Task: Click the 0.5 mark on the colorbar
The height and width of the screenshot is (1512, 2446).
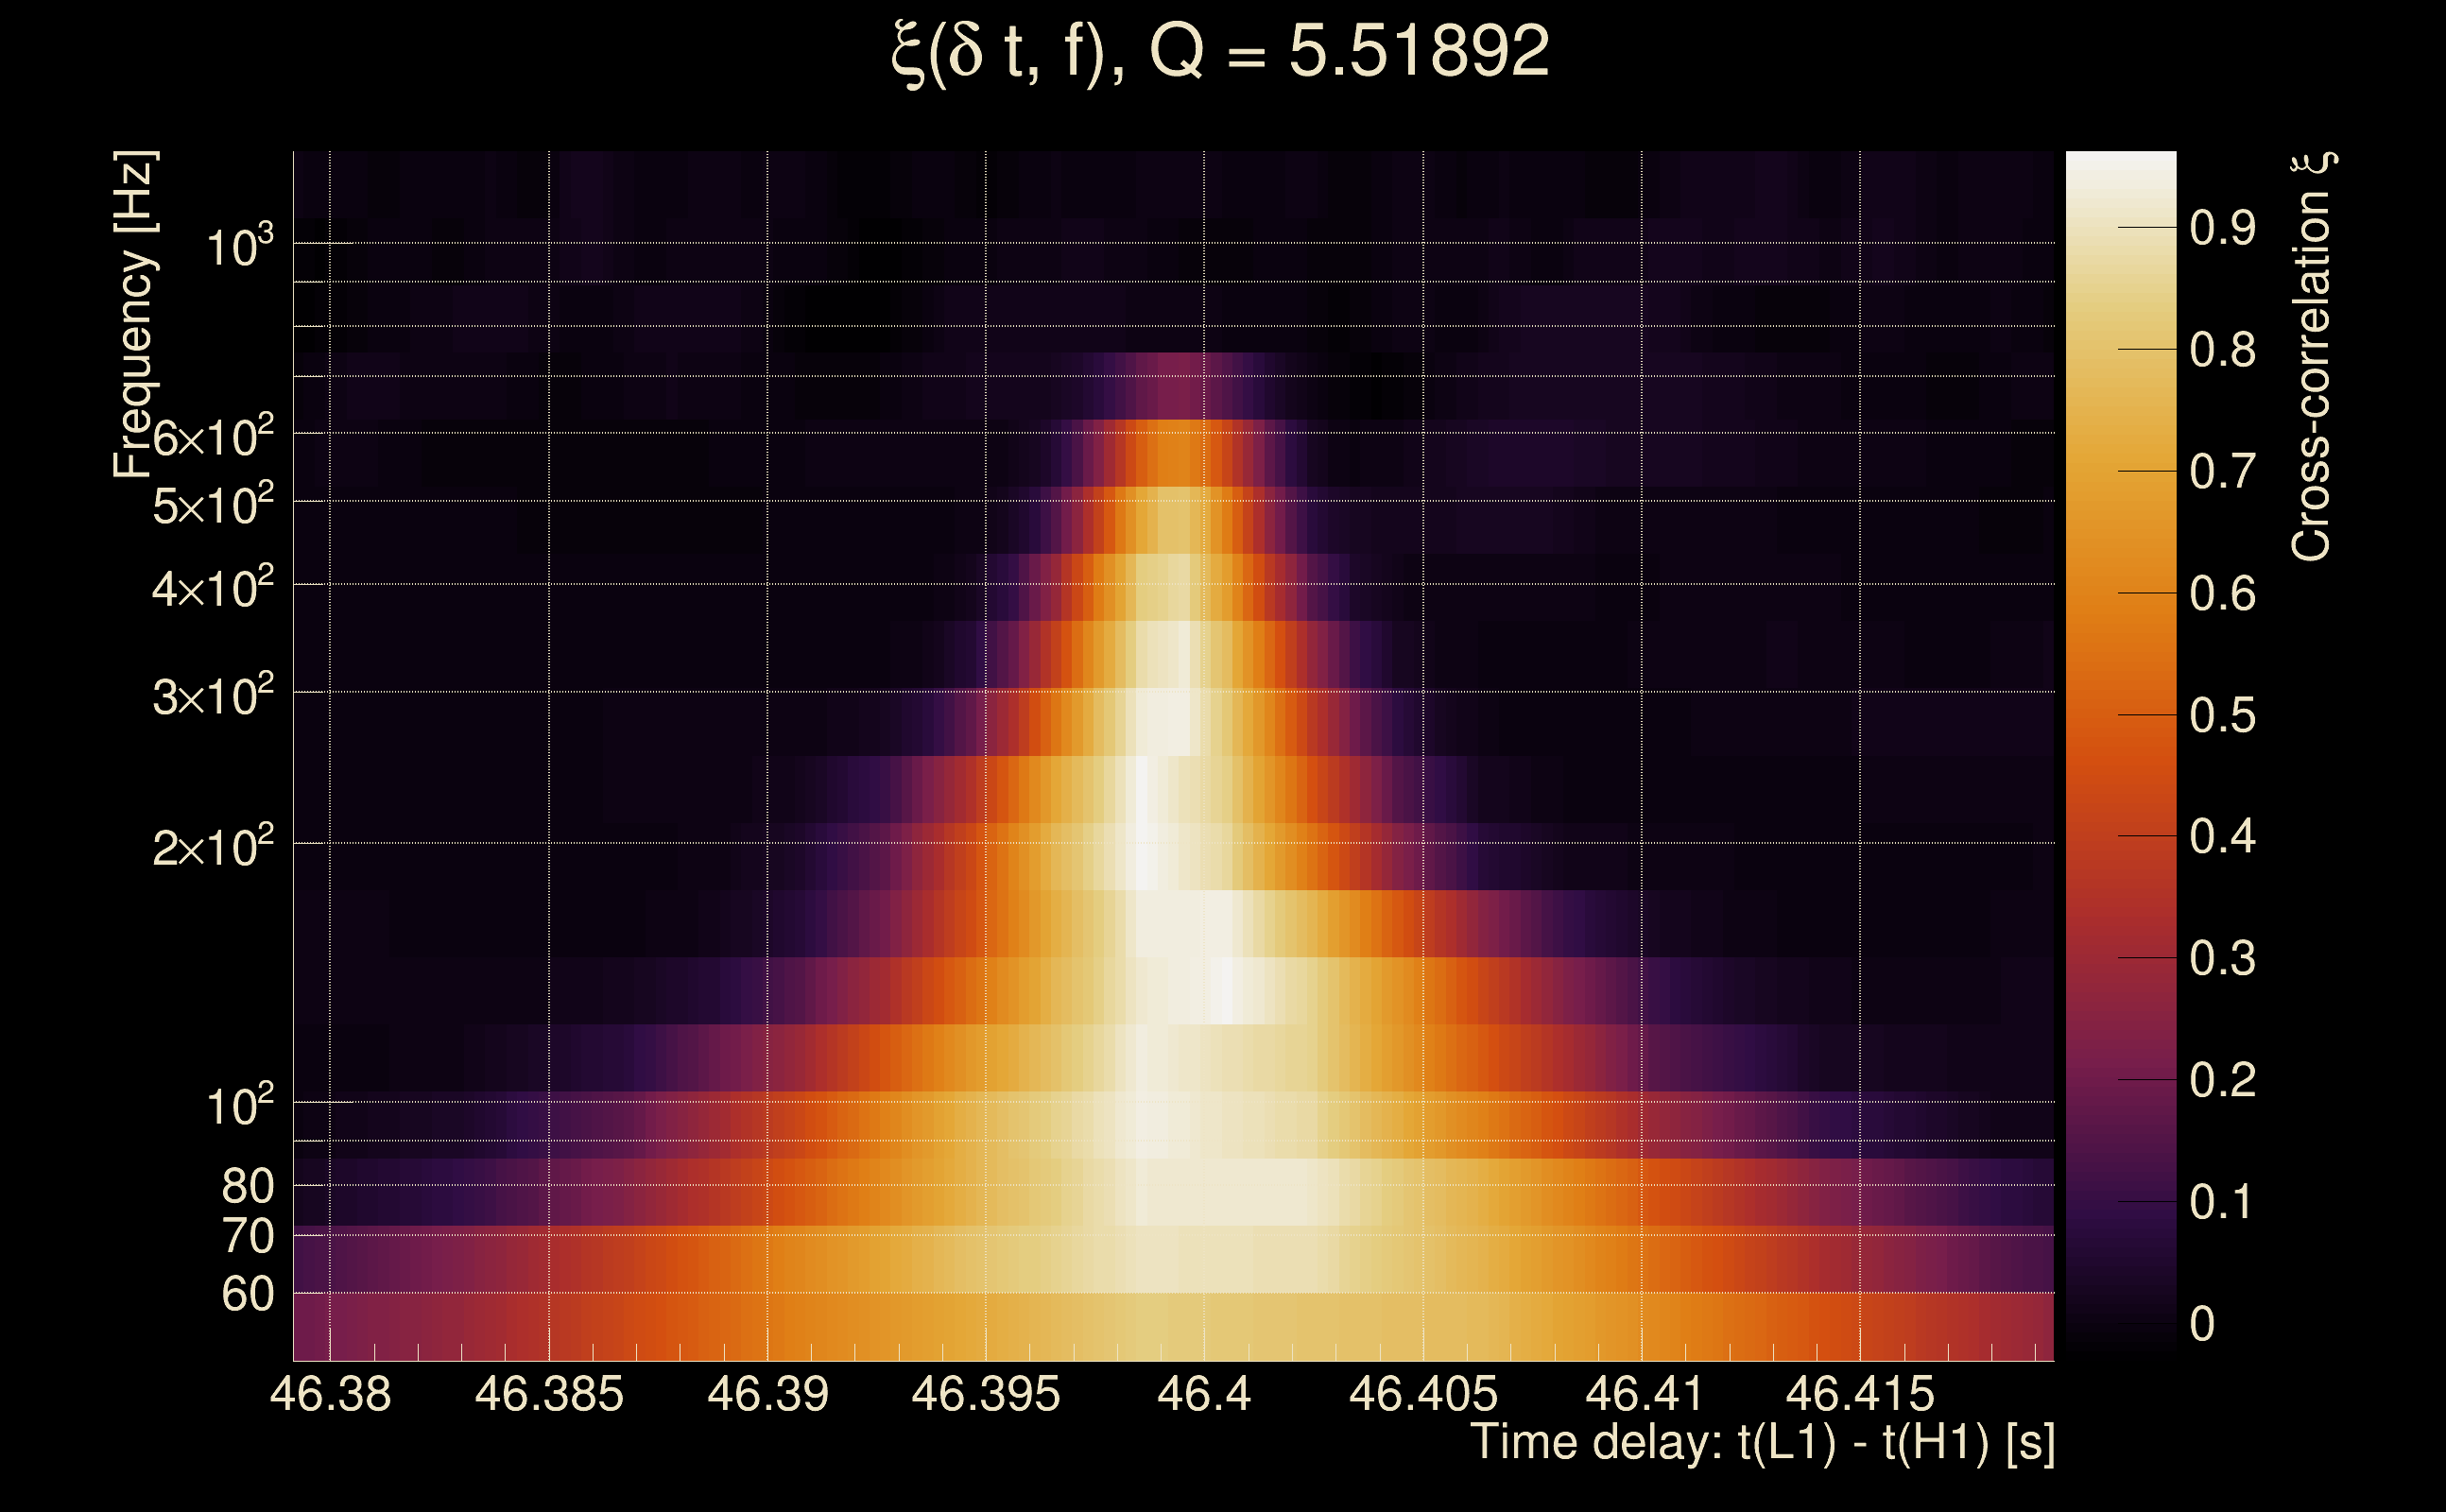Action: [x=2222, y=716]
